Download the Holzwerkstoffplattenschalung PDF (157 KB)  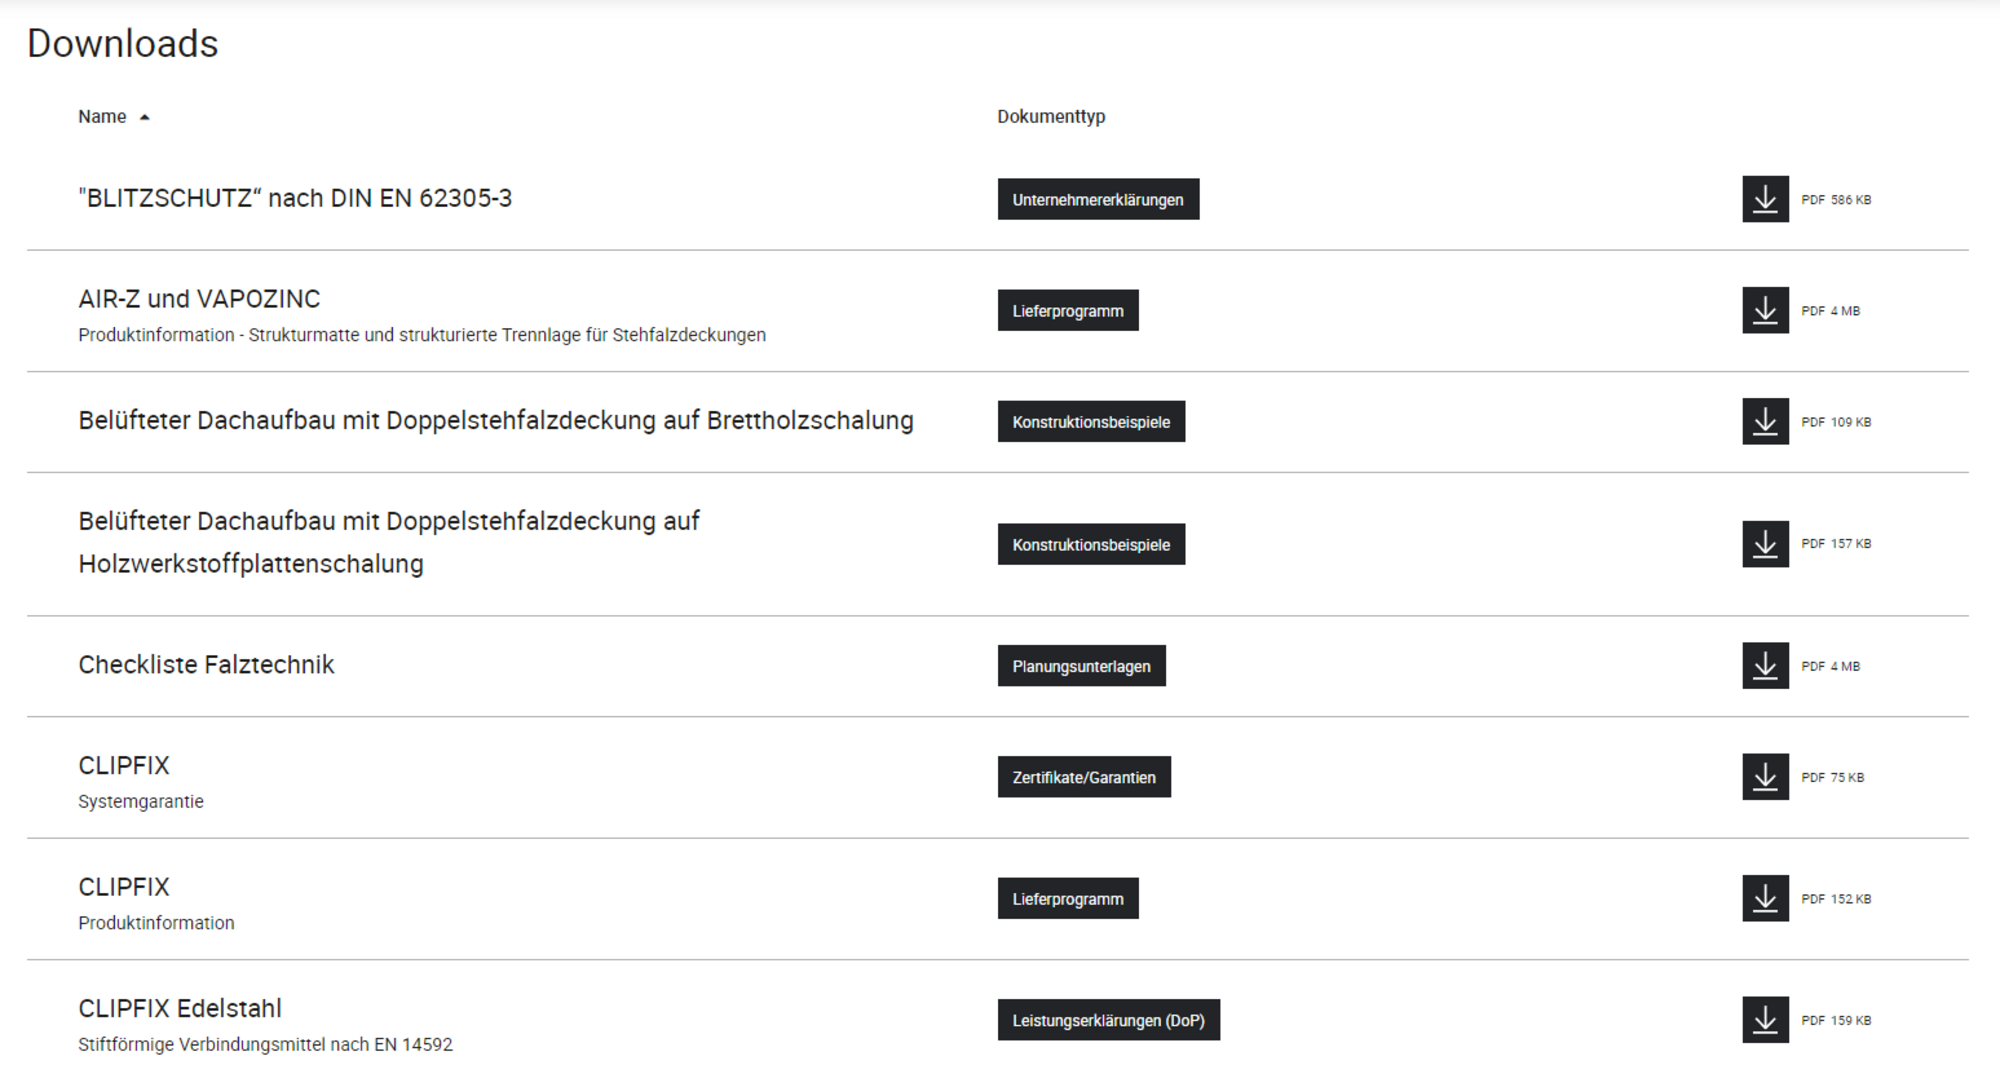[x=1765, y=544]
